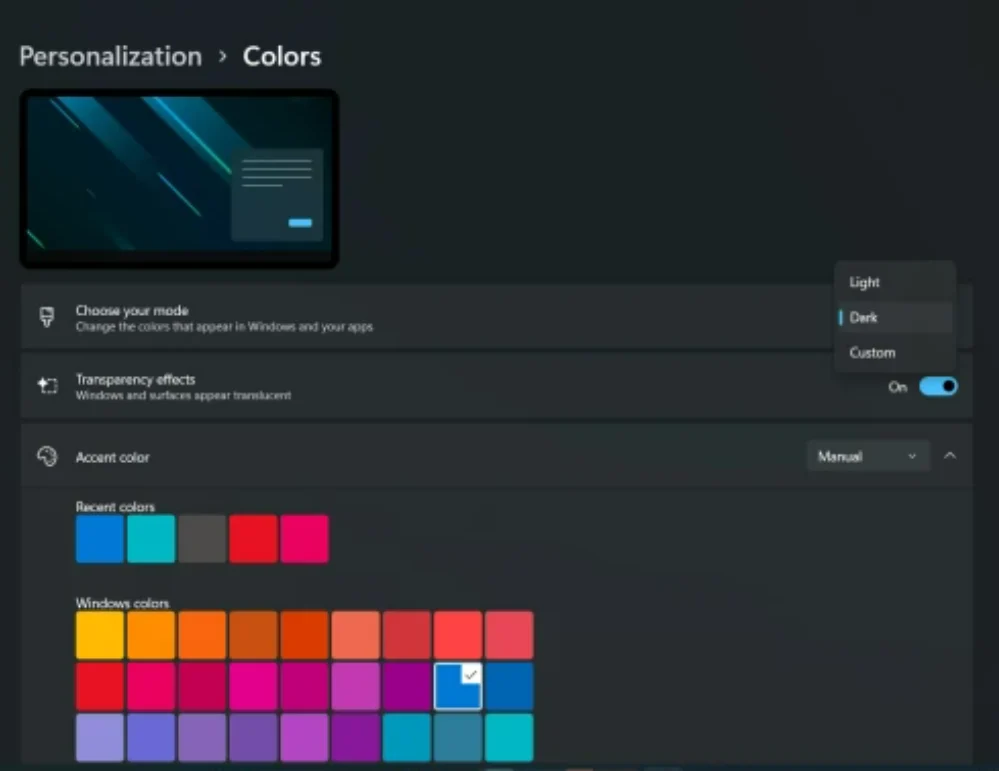Select the darker blue swatch beside checked blue
The height and width of the screenshot is (771, 999).
509,686
